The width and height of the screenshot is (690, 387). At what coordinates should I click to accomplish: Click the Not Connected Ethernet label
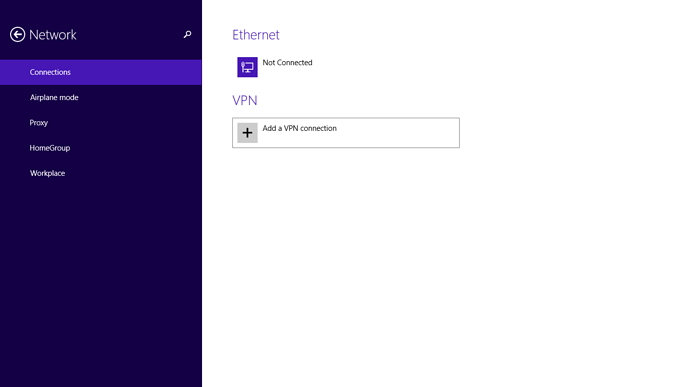(x=287, y=63)
